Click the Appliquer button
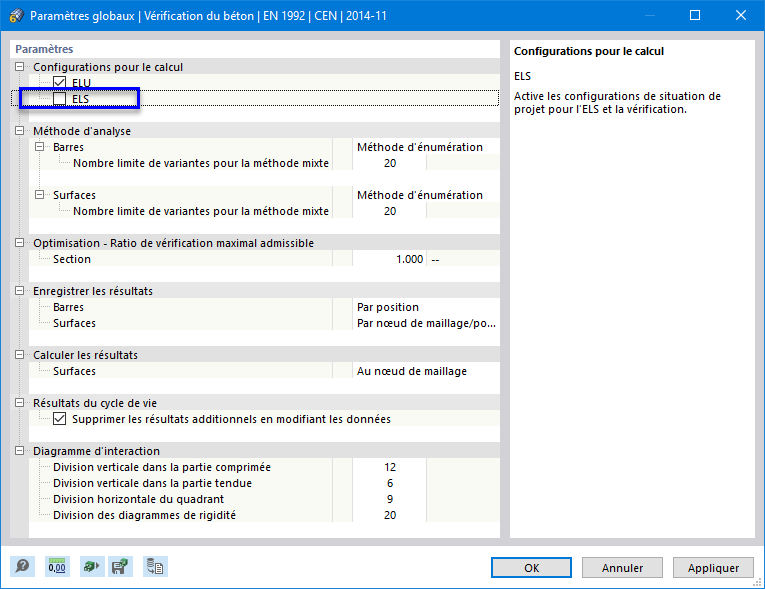Viewport: 765px width, 589px height. pyautogui.click(x=713, y=568)
